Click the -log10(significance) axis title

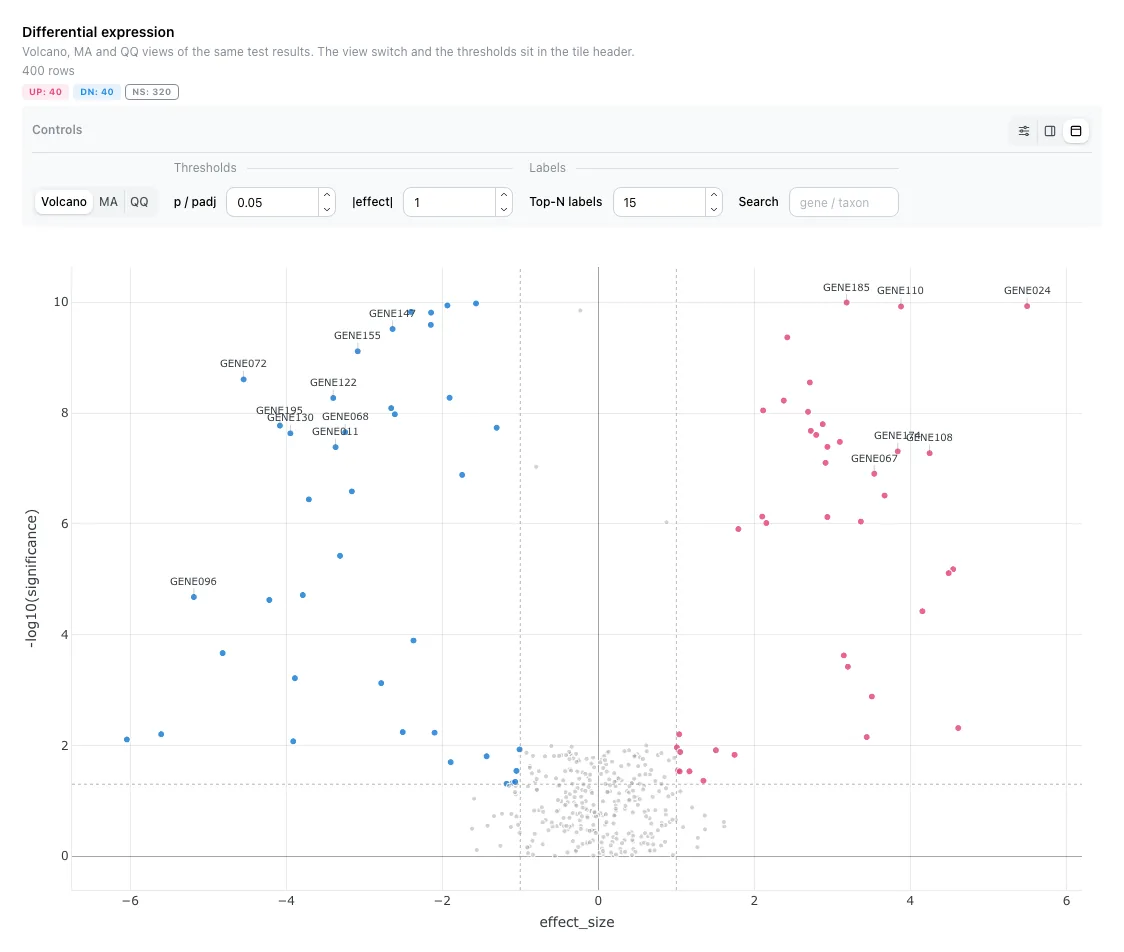pyautogui.click(x=32, y=579)
